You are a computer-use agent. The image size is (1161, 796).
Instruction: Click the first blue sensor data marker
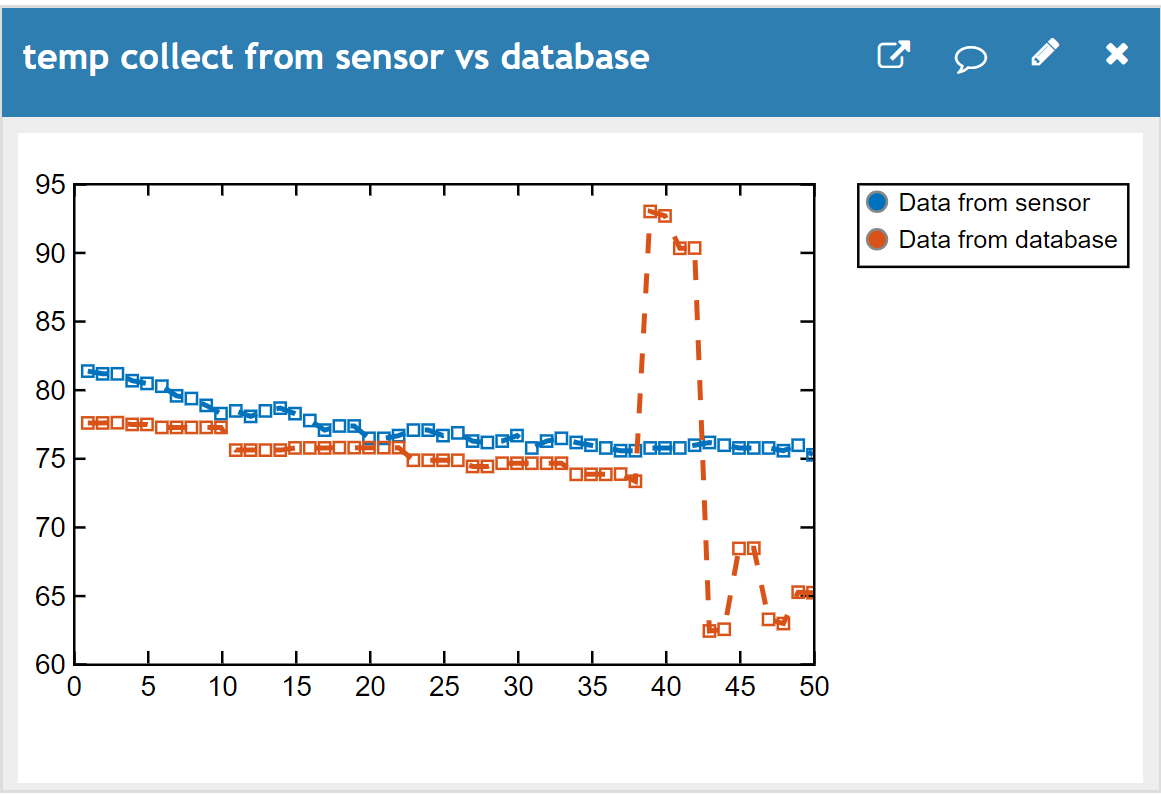tap(87, 371)
